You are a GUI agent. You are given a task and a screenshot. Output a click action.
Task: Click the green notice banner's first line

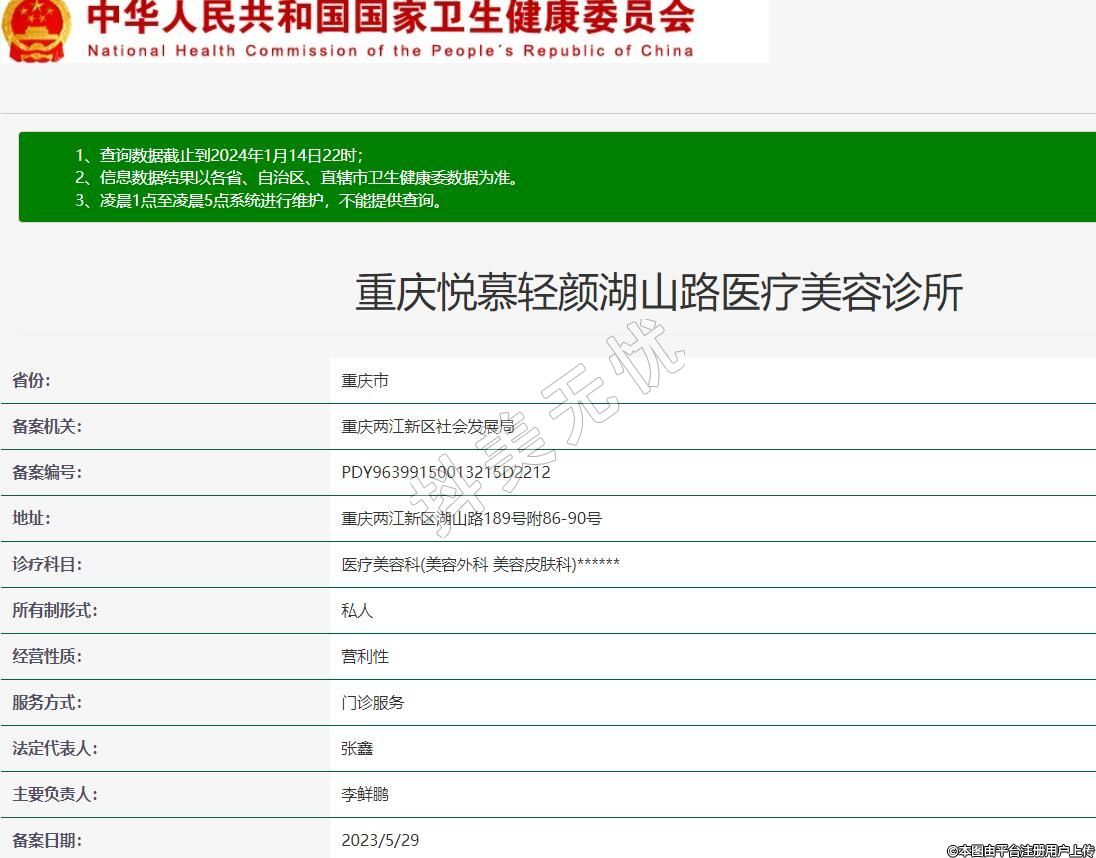(x=219, y=156)
